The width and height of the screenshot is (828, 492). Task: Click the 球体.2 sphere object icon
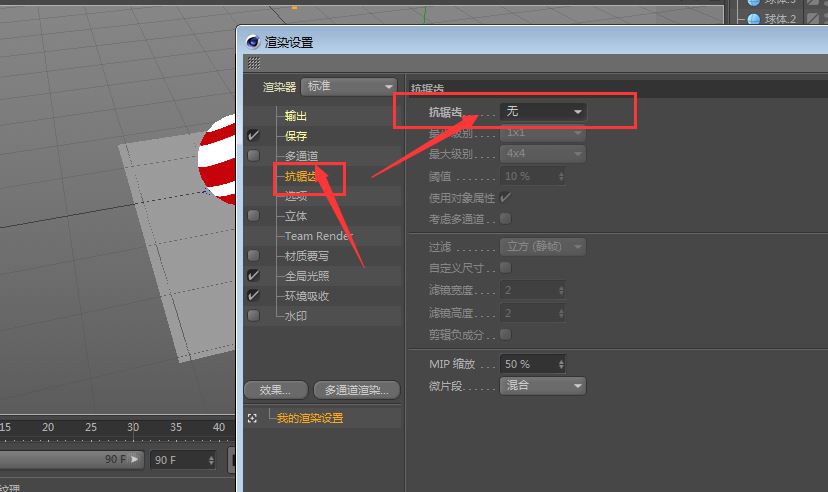click(x=754, y=19)
